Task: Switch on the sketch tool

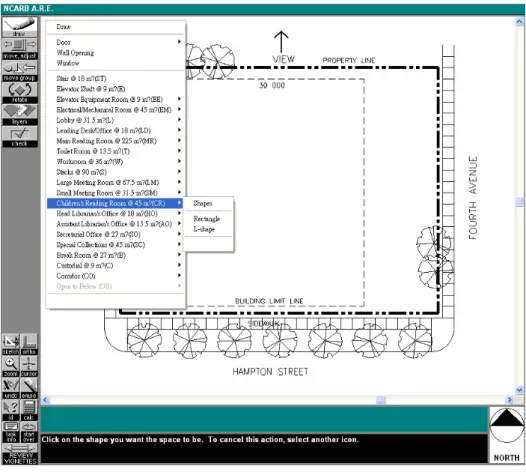Action: pos(11,345)
